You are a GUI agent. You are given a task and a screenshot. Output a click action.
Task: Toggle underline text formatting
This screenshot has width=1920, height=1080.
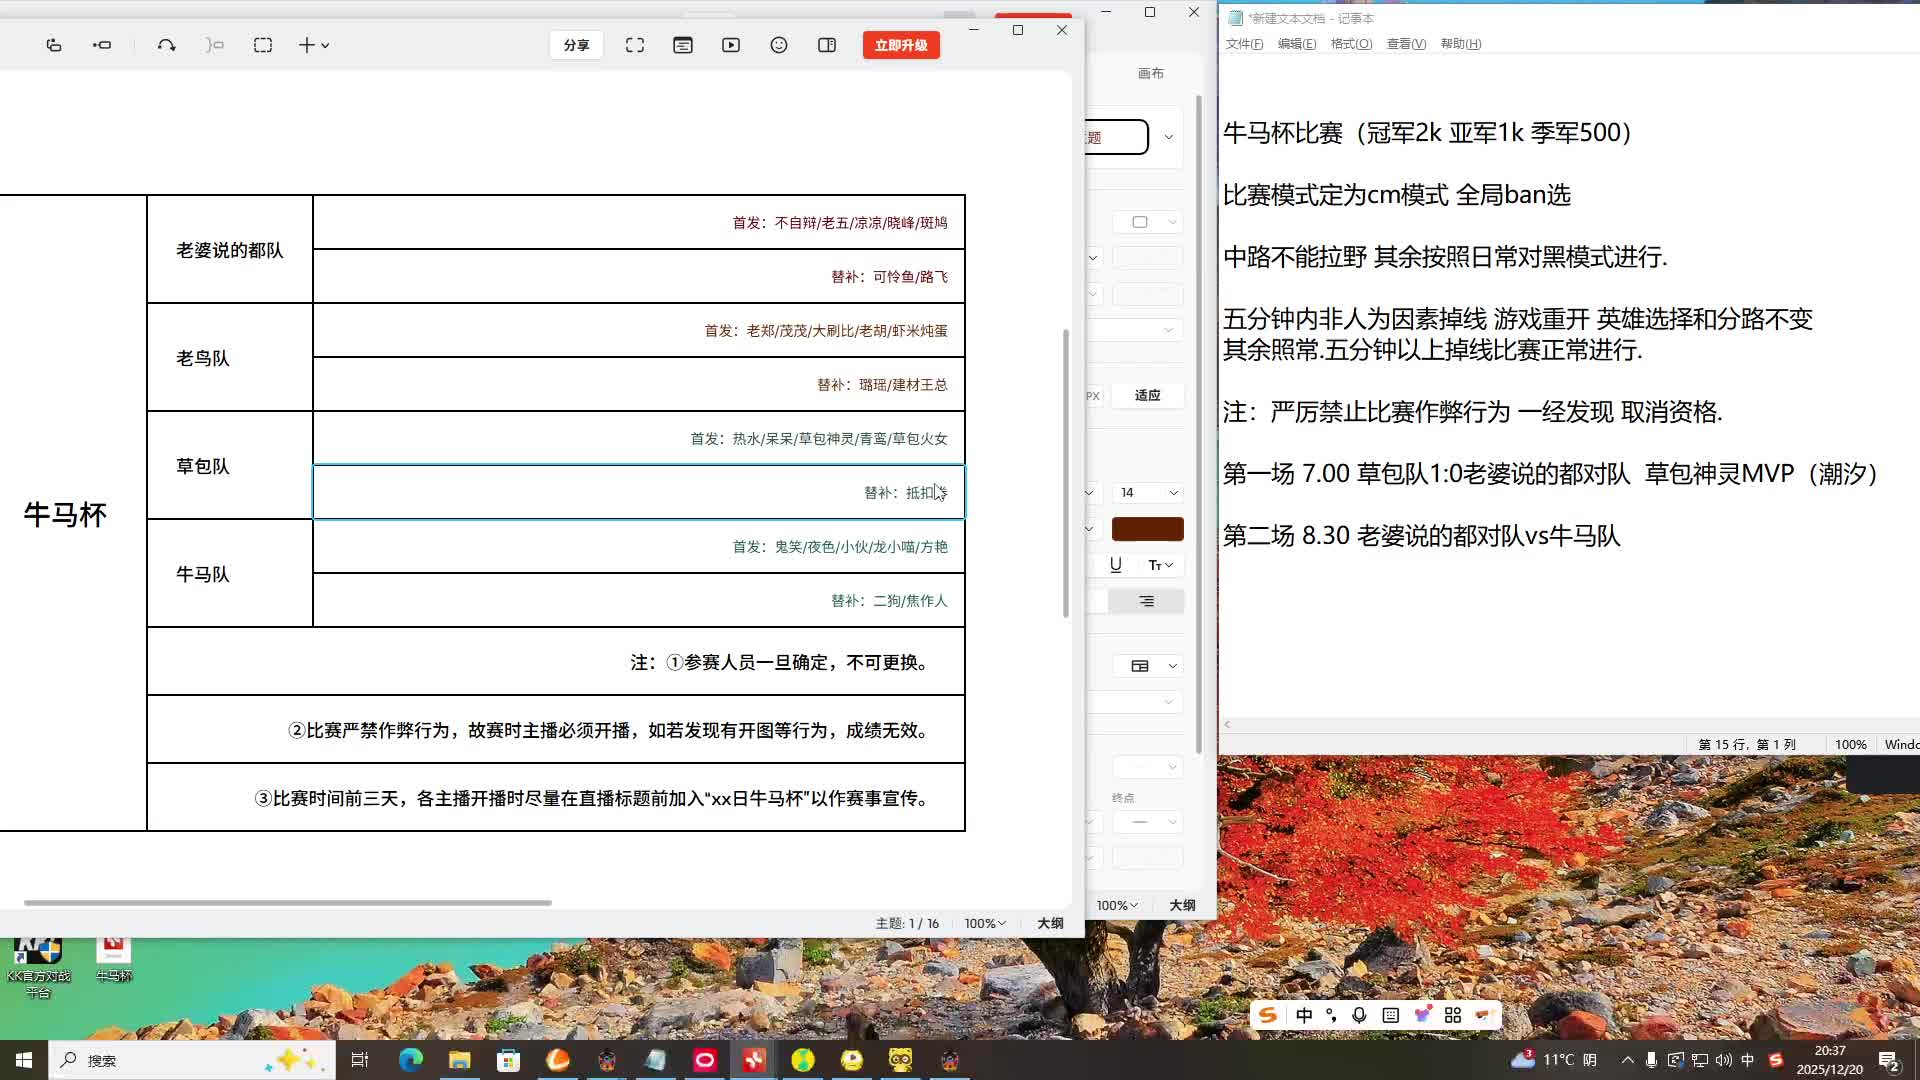1116,565
